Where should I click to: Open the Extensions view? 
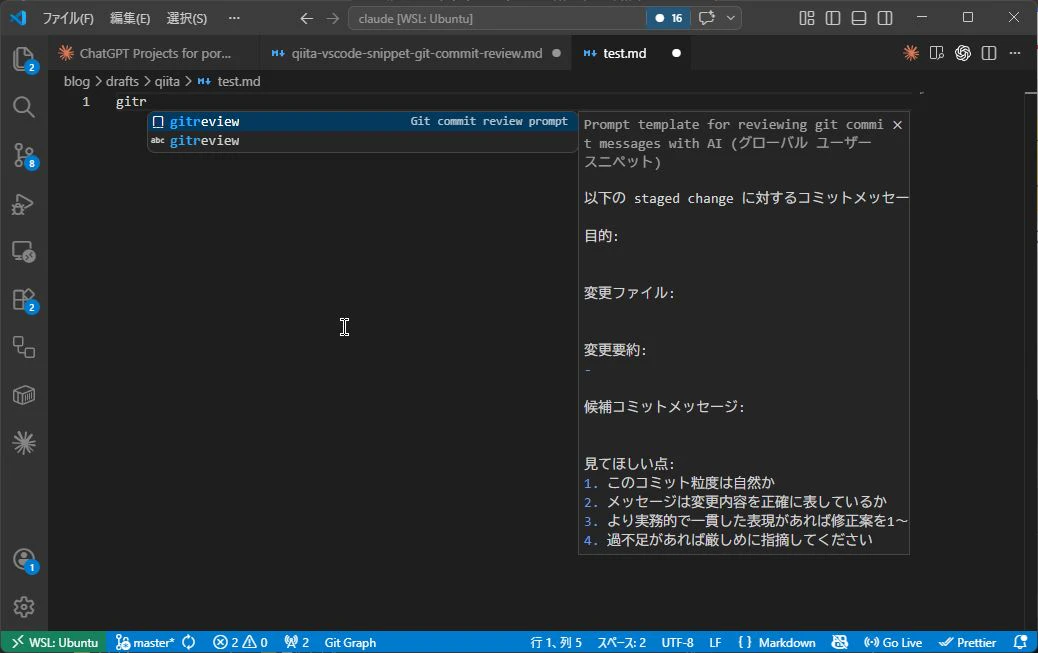coord(24,300)
